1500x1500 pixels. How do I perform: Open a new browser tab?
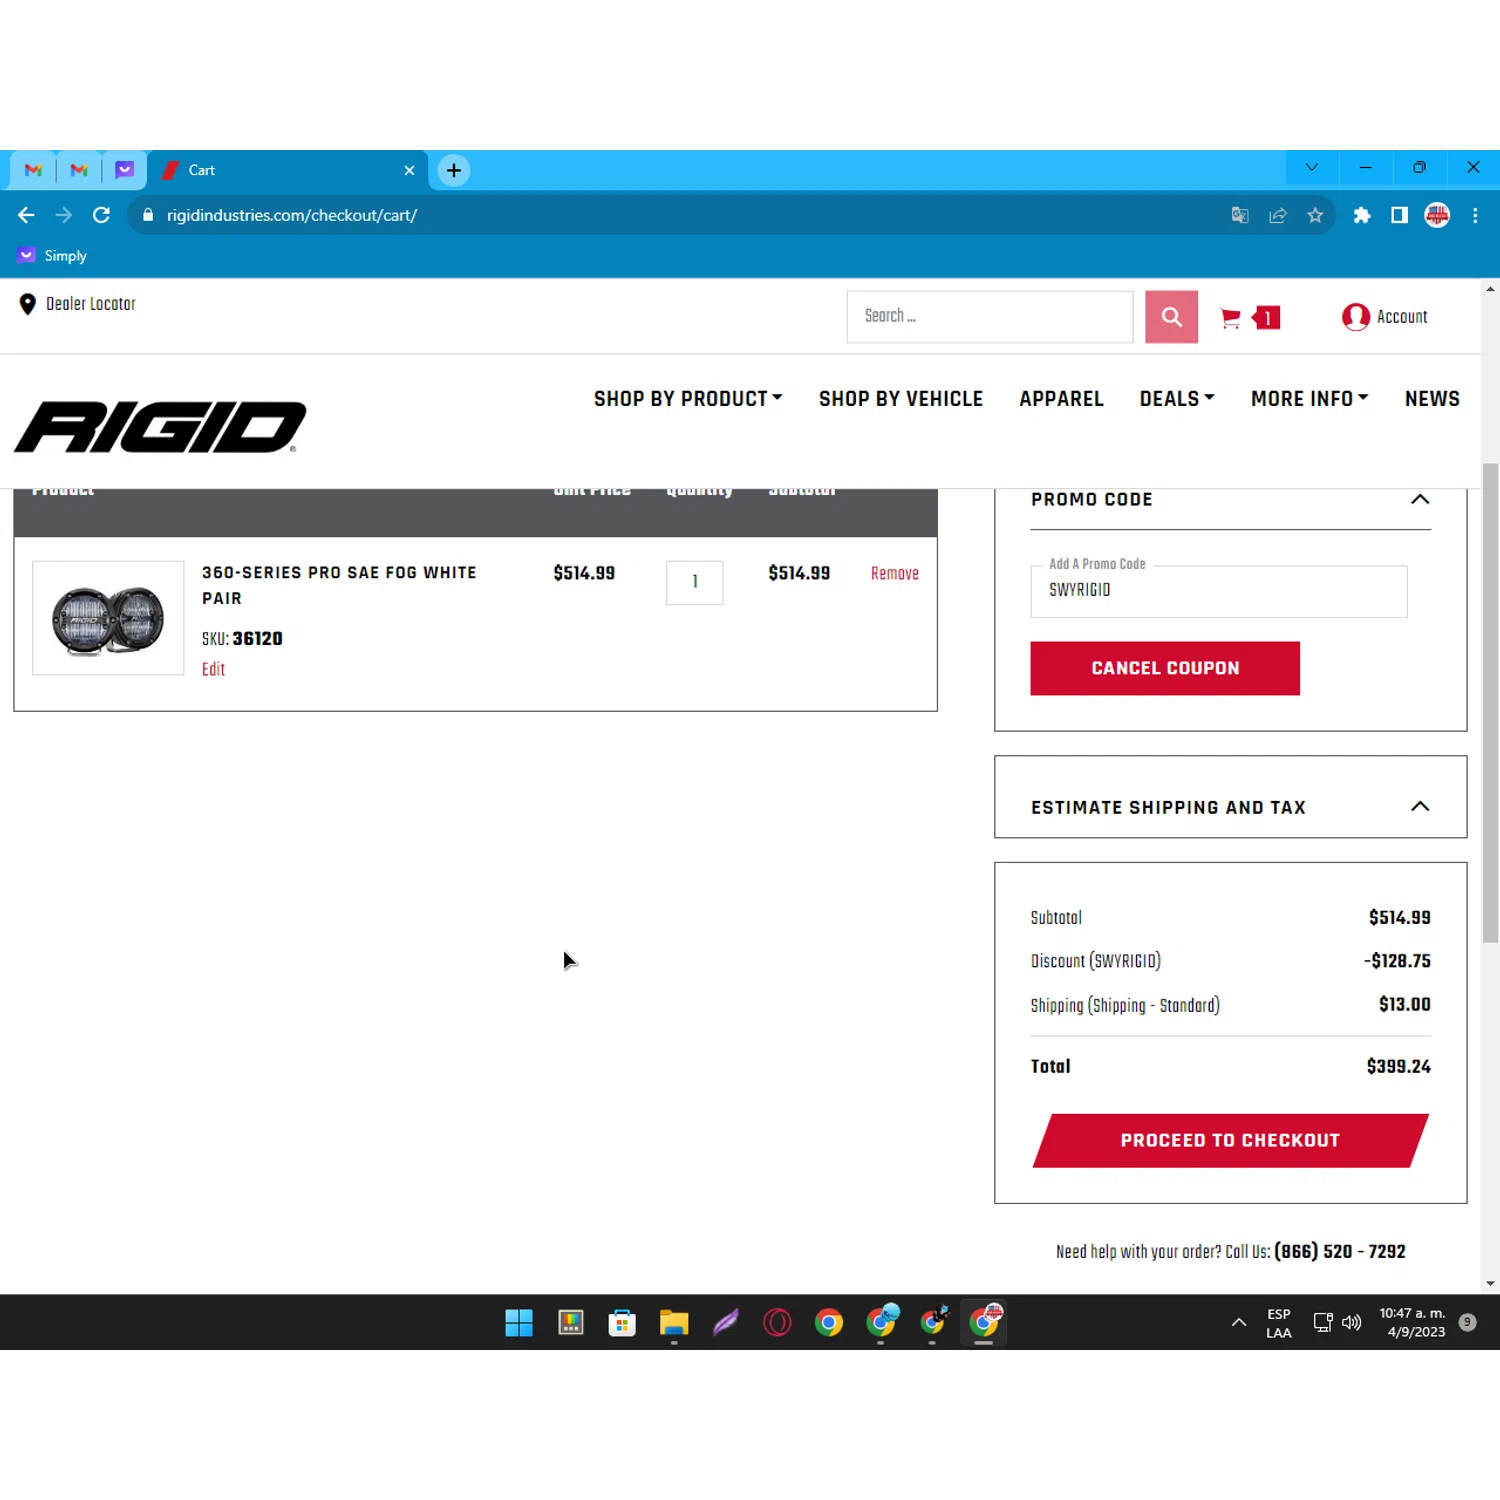[x=454, y=170]
